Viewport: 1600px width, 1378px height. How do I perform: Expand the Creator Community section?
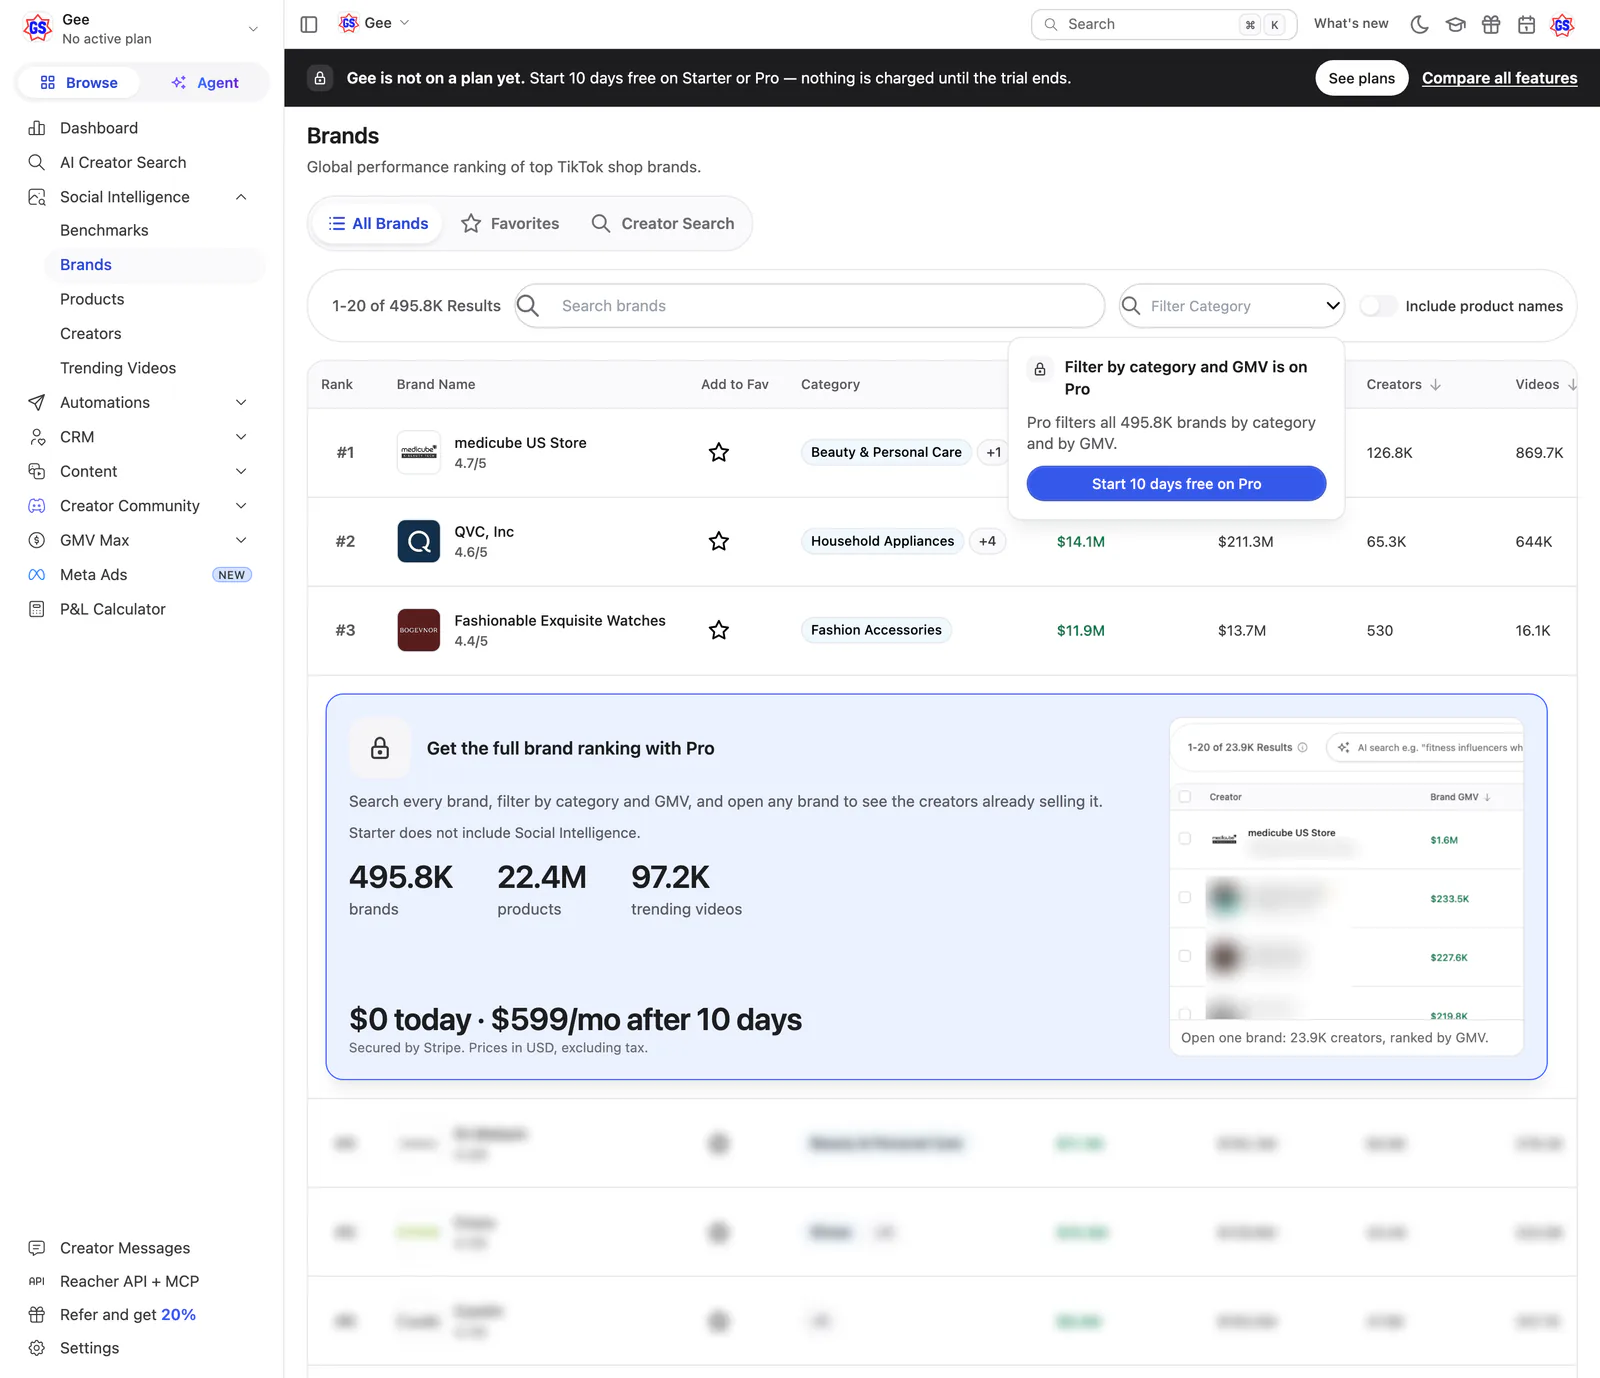click(241, 506)
